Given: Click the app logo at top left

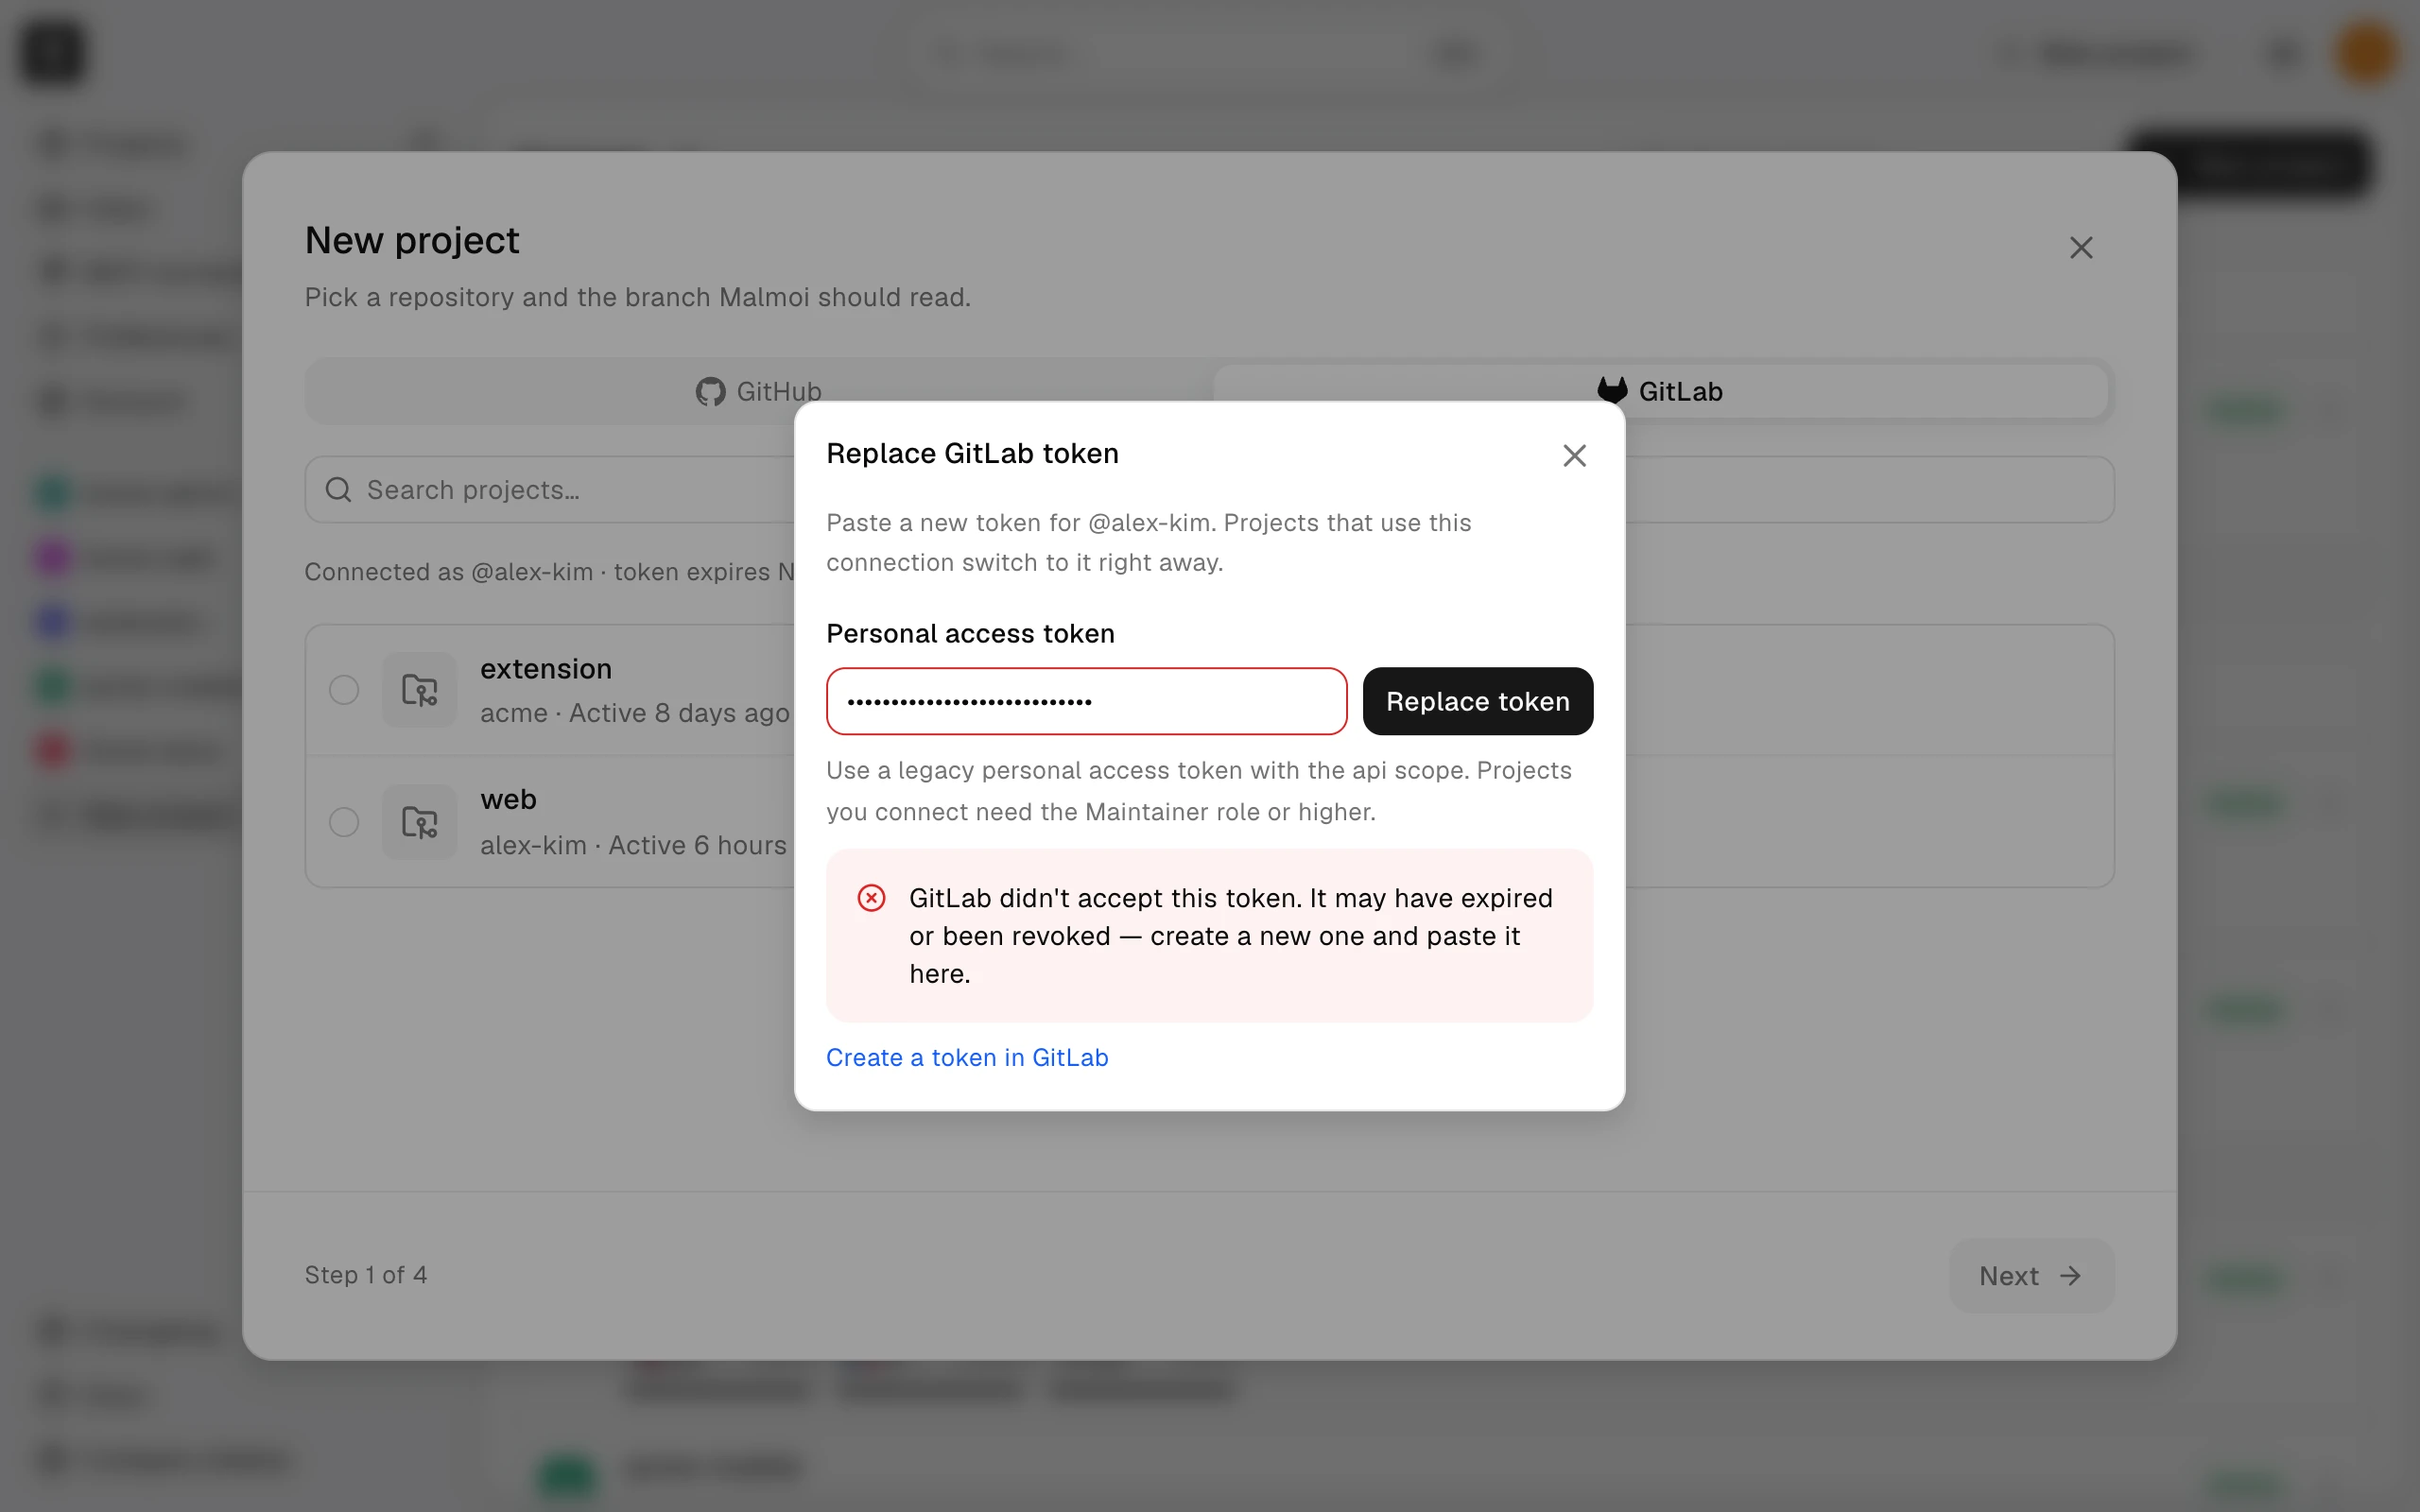Looking at the screenshot, I should pyautogui.click(x=53, y=52).
